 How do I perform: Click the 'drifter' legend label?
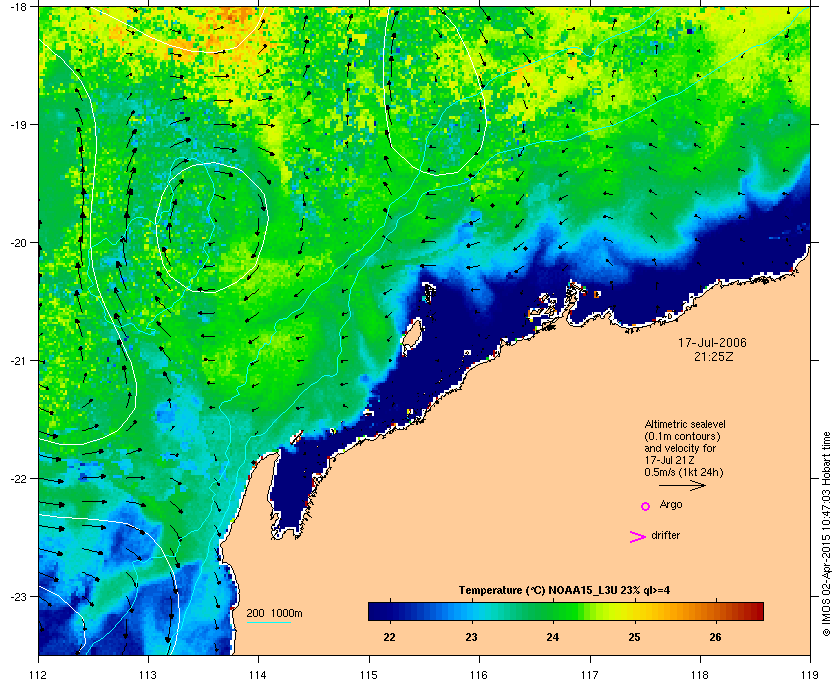(x=665, y=535)
